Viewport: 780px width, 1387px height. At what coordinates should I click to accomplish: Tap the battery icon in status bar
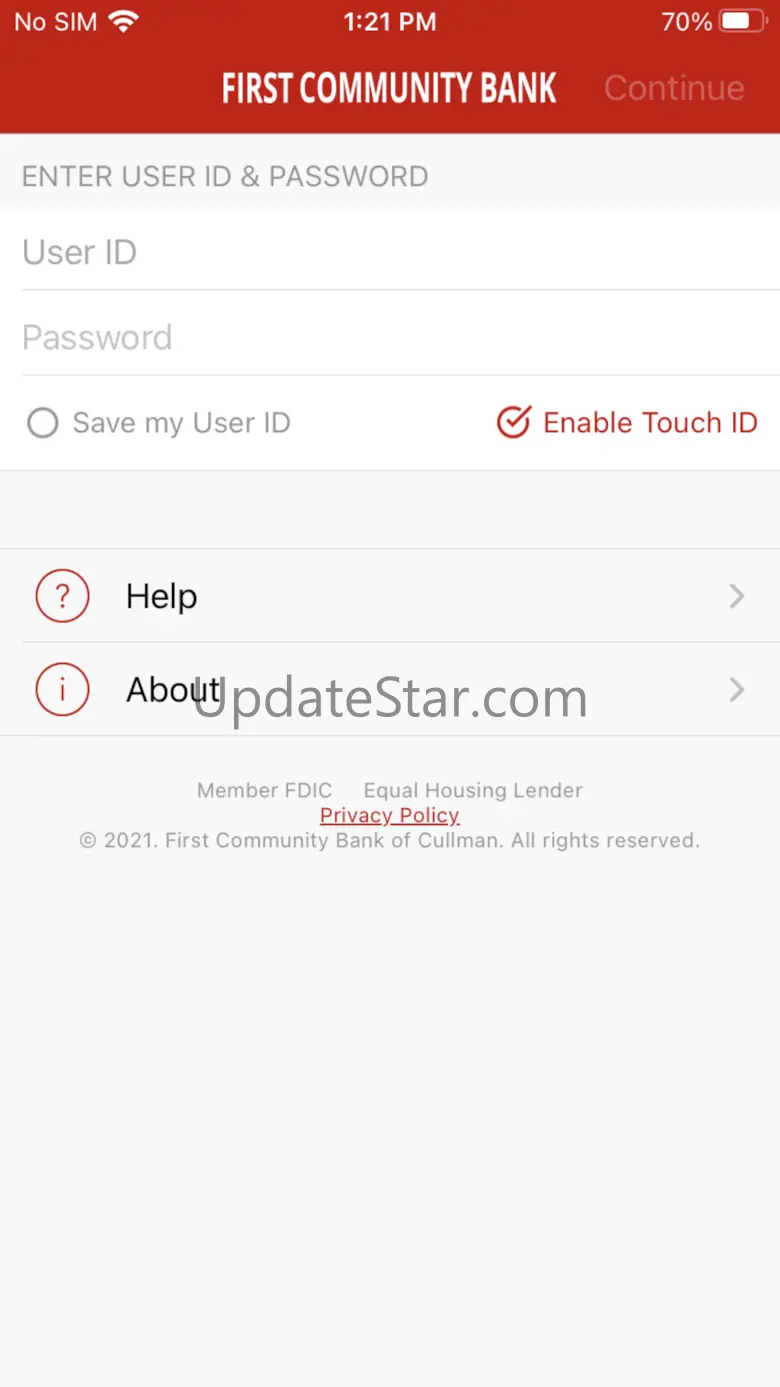pos(743,21)
